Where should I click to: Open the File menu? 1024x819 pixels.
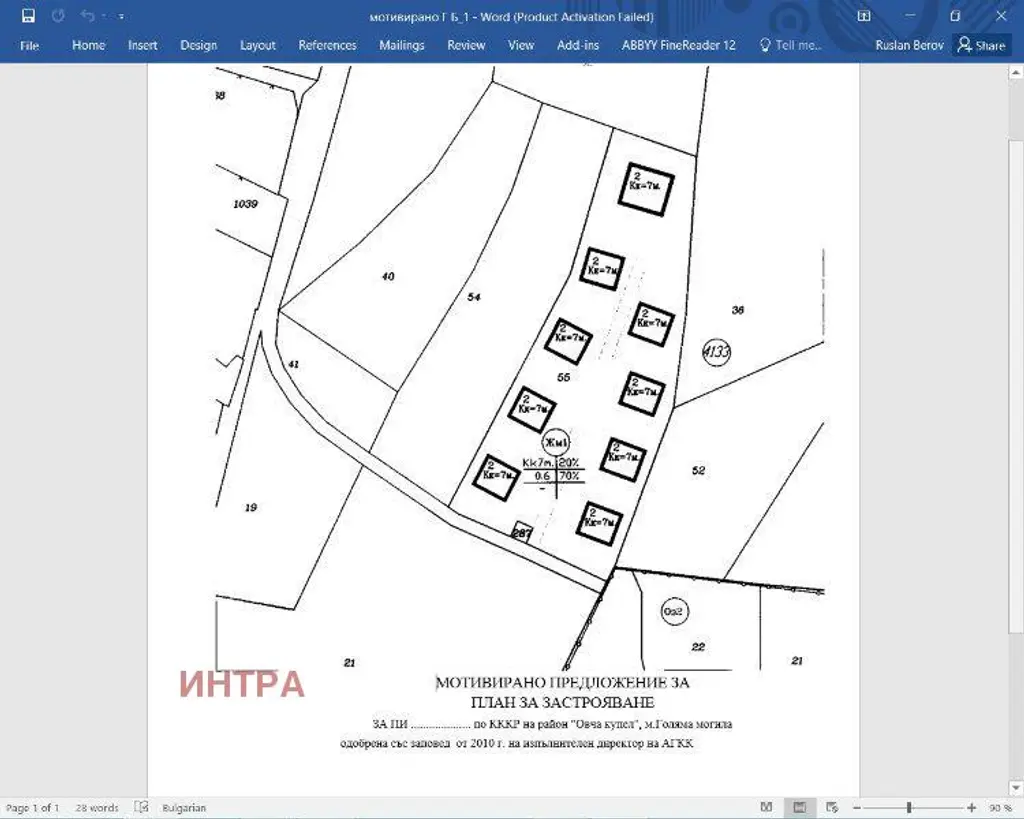(x=29, y=45)
